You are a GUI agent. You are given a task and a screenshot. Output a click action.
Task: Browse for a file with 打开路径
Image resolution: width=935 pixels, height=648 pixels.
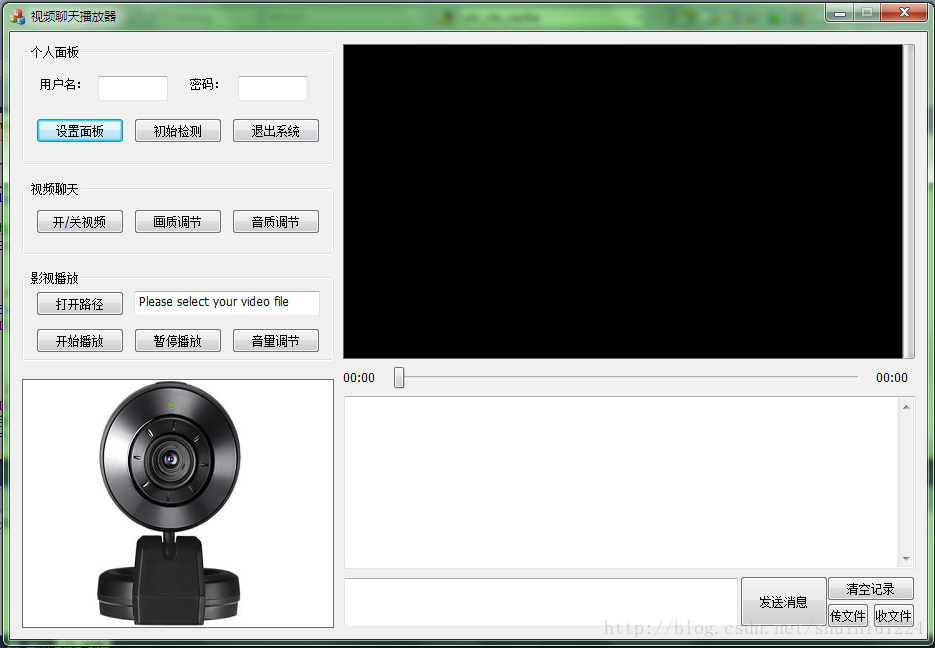point(80,303)
